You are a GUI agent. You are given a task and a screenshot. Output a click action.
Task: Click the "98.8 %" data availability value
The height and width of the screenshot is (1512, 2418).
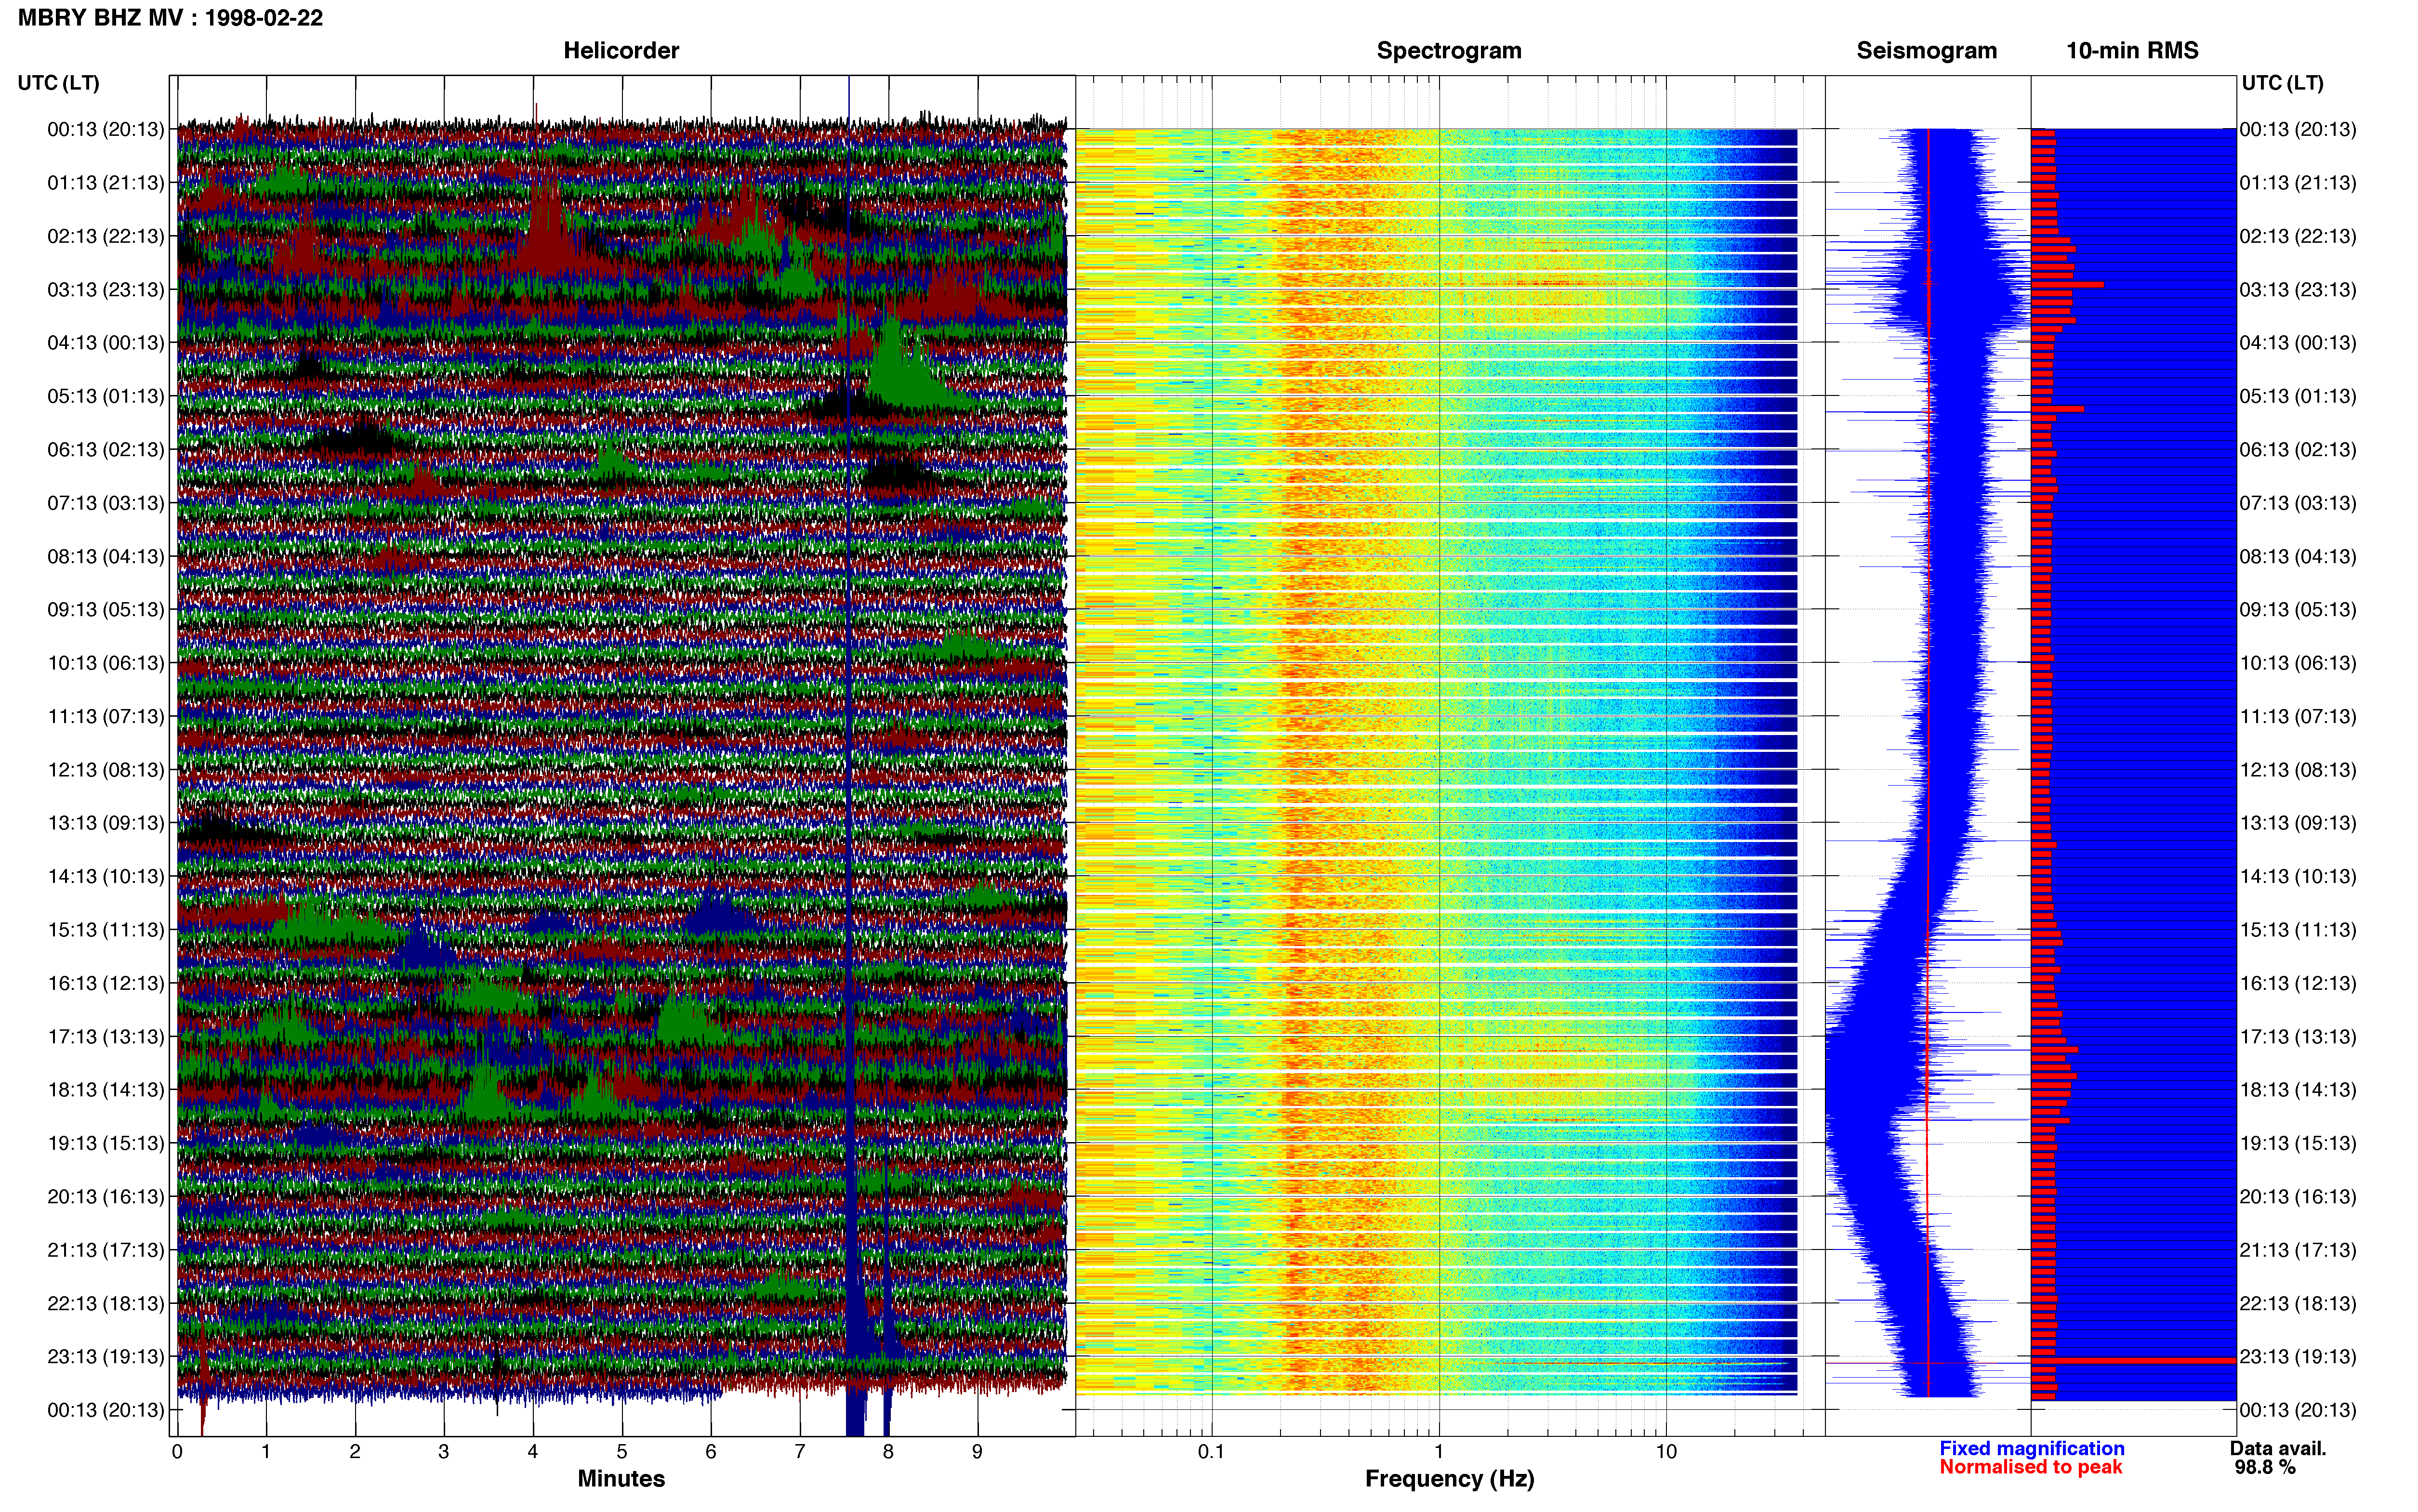point(2265,1467)
